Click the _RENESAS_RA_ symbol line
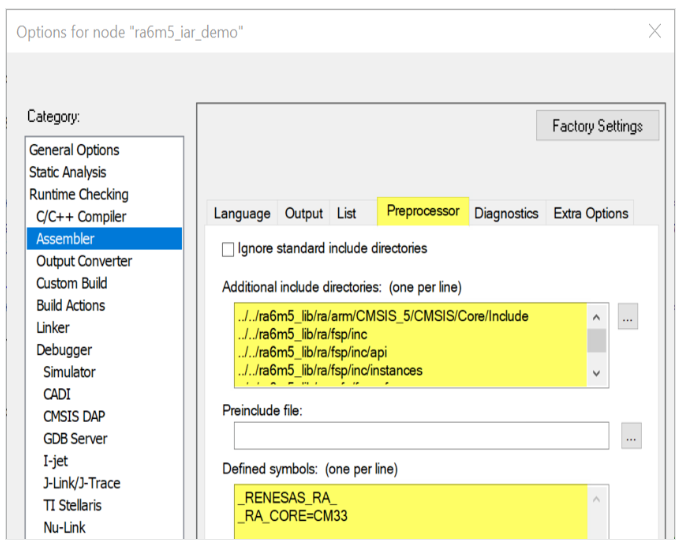 [x=287, y=498]
